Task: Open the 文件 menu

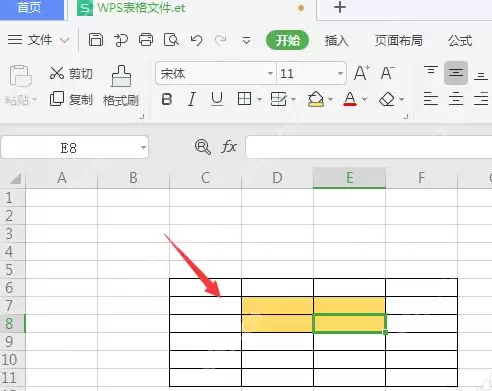Action: (40, 40)
